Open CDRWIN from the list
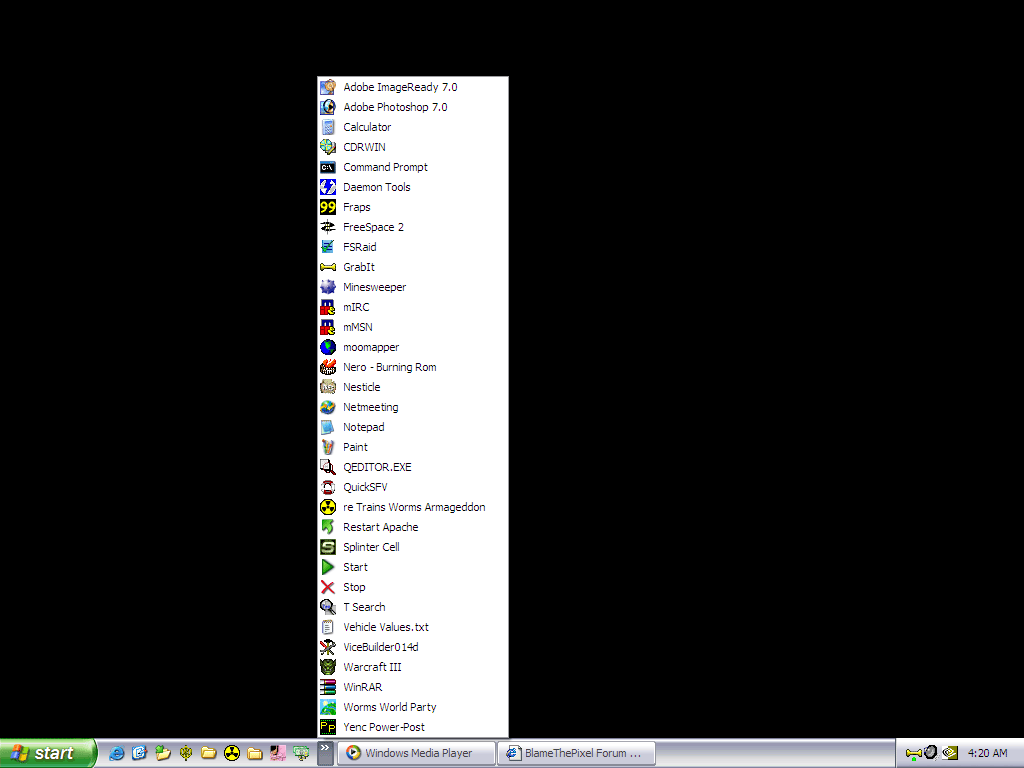Viewport: 1024px width, 768px height. coord(413,147)
